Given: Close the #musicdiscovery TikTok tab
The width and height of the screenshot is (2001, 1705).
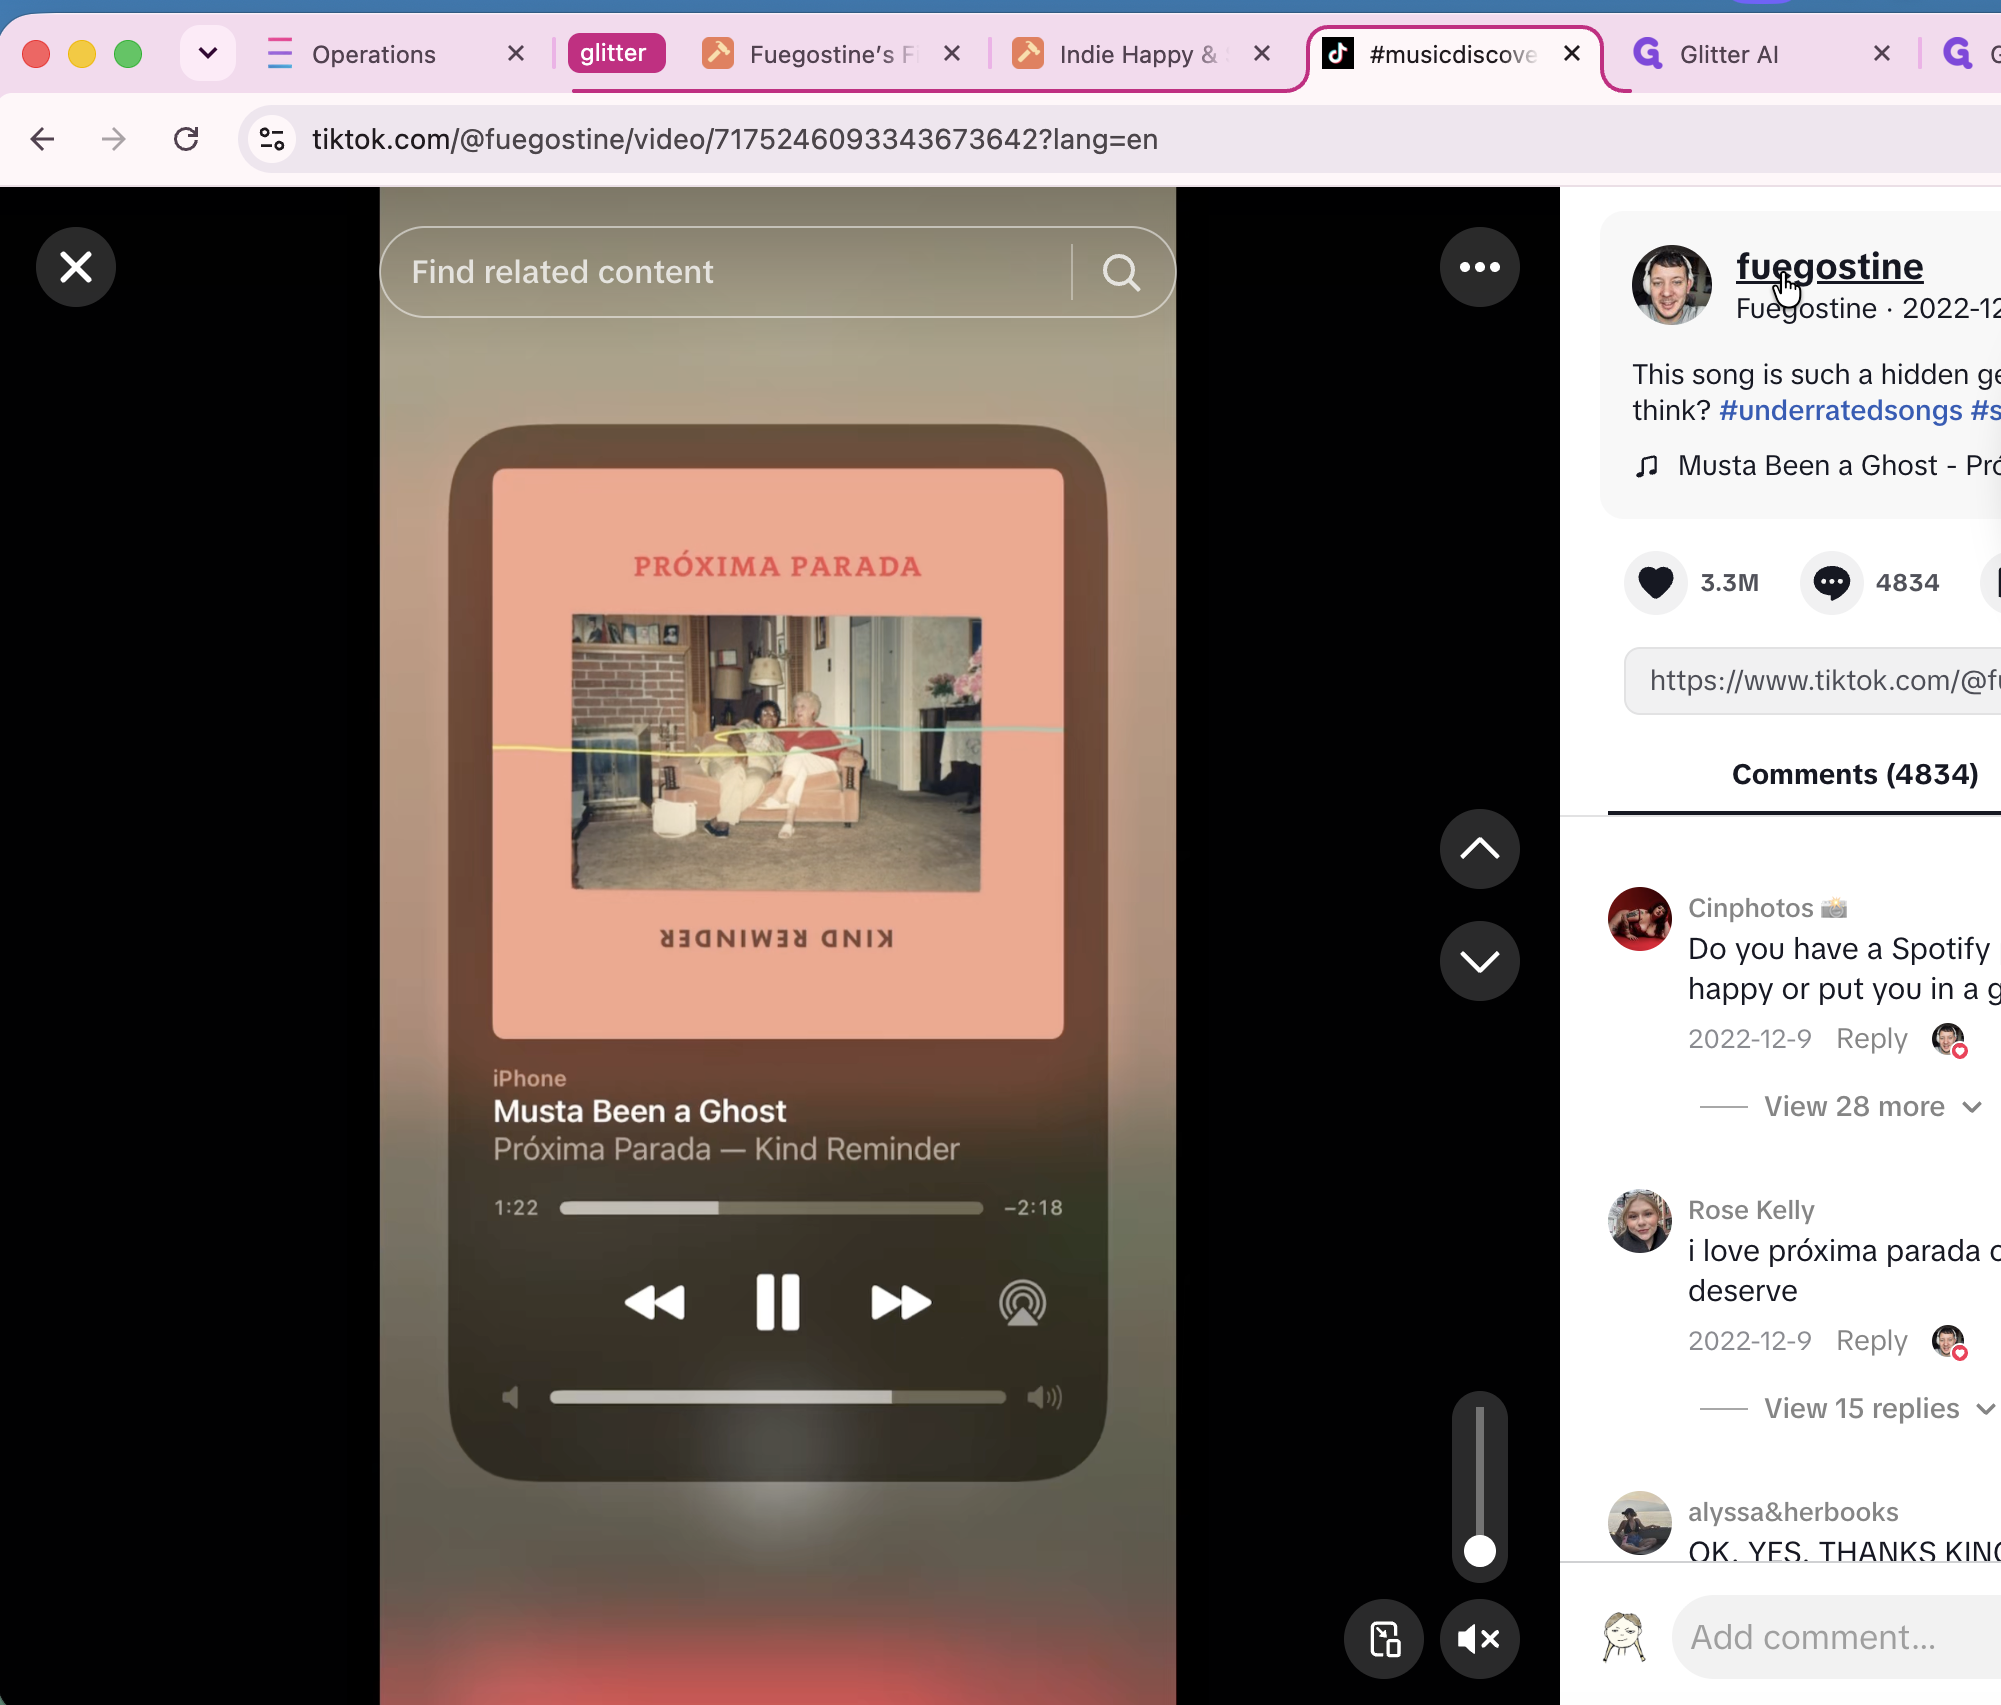Looking at the screenshot, I should coord(1572,54).
